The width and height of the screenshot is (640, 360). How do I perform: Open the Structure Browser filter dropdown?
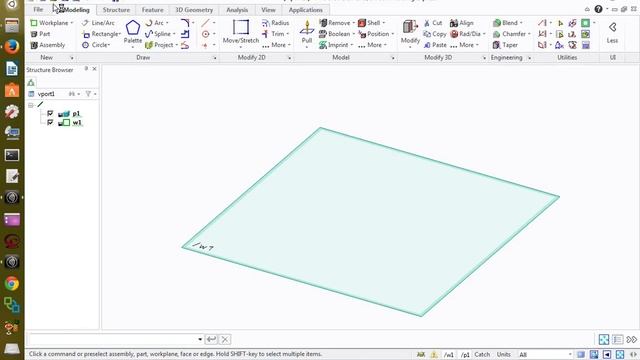(x=90, y=94)
